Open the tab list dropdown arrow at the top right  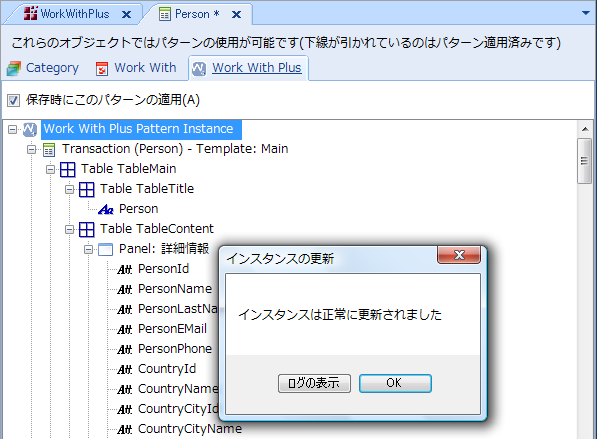tap(586, 13)
